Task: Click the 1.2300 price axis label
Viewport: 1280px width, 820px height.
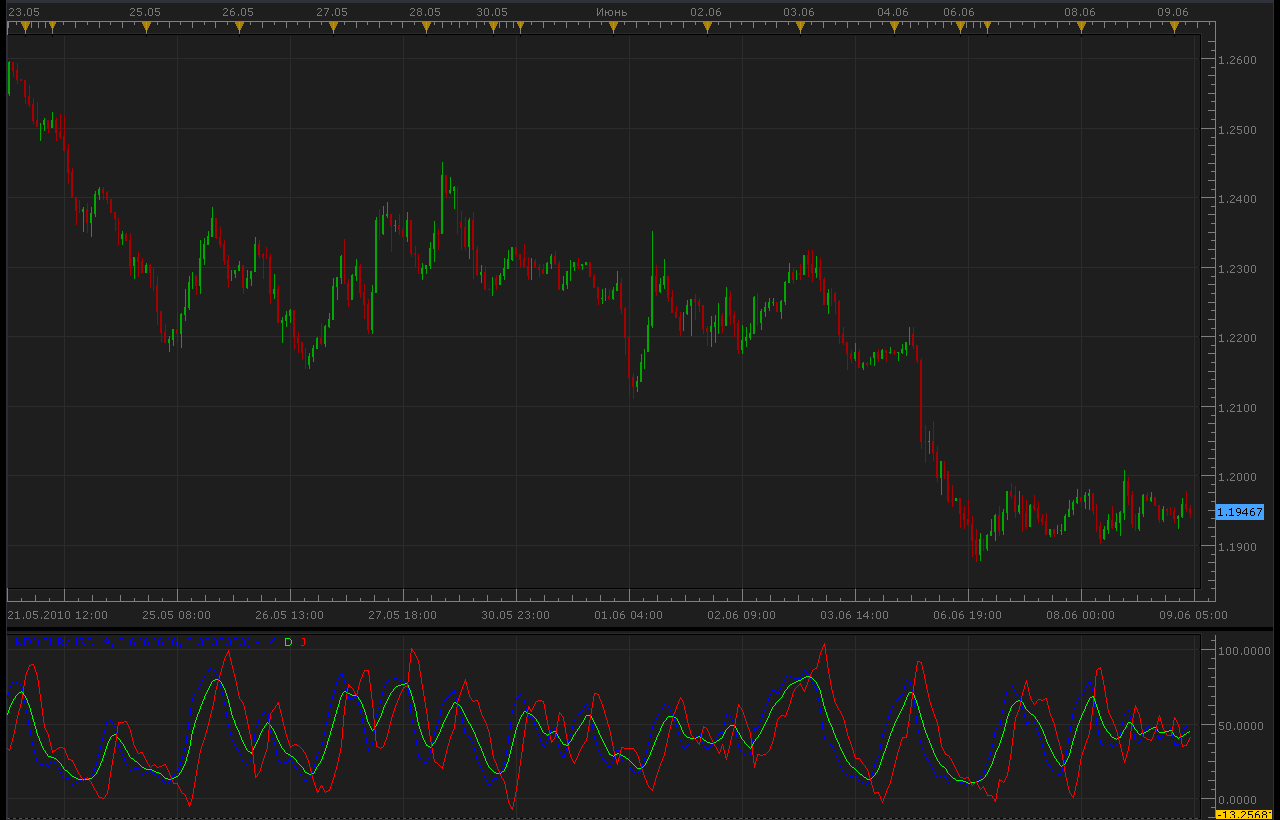Action: [x=1236, y=269]
